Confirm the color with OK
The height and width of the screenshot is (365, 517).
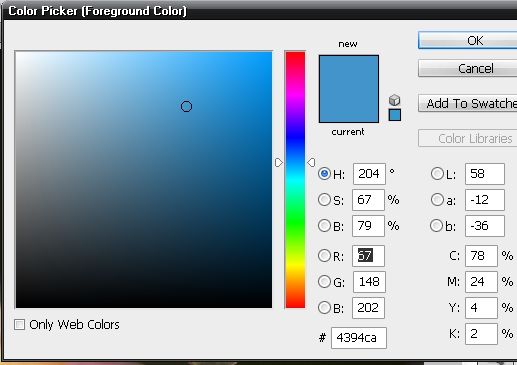coord(467,40)
